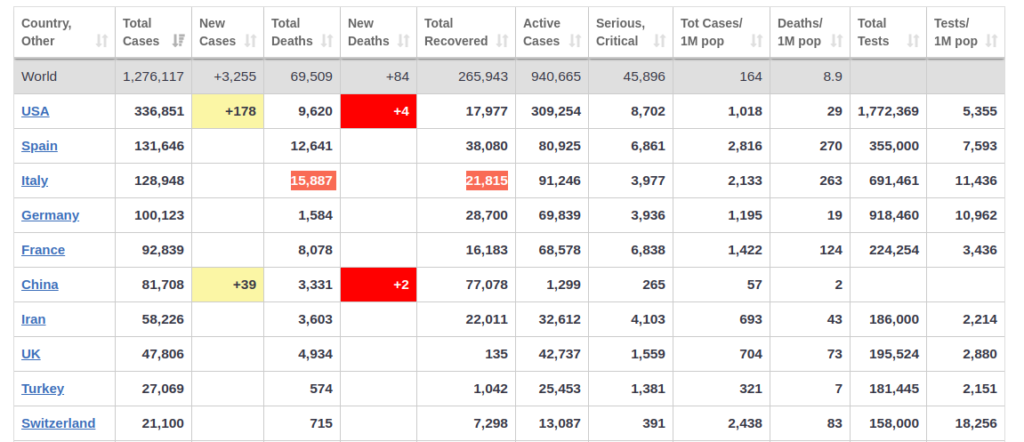Sort by Active Cases arrow icon
Viewport: 1024px width, 442px height.
coord(575,41)
